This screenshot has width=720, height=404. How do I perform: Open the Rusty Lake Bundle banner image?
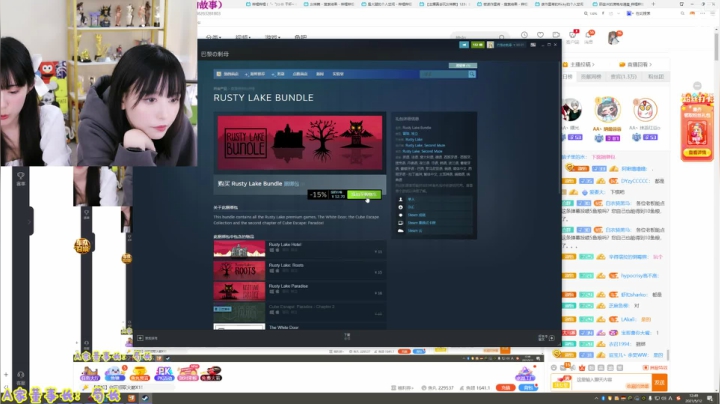tap(300, 143)
